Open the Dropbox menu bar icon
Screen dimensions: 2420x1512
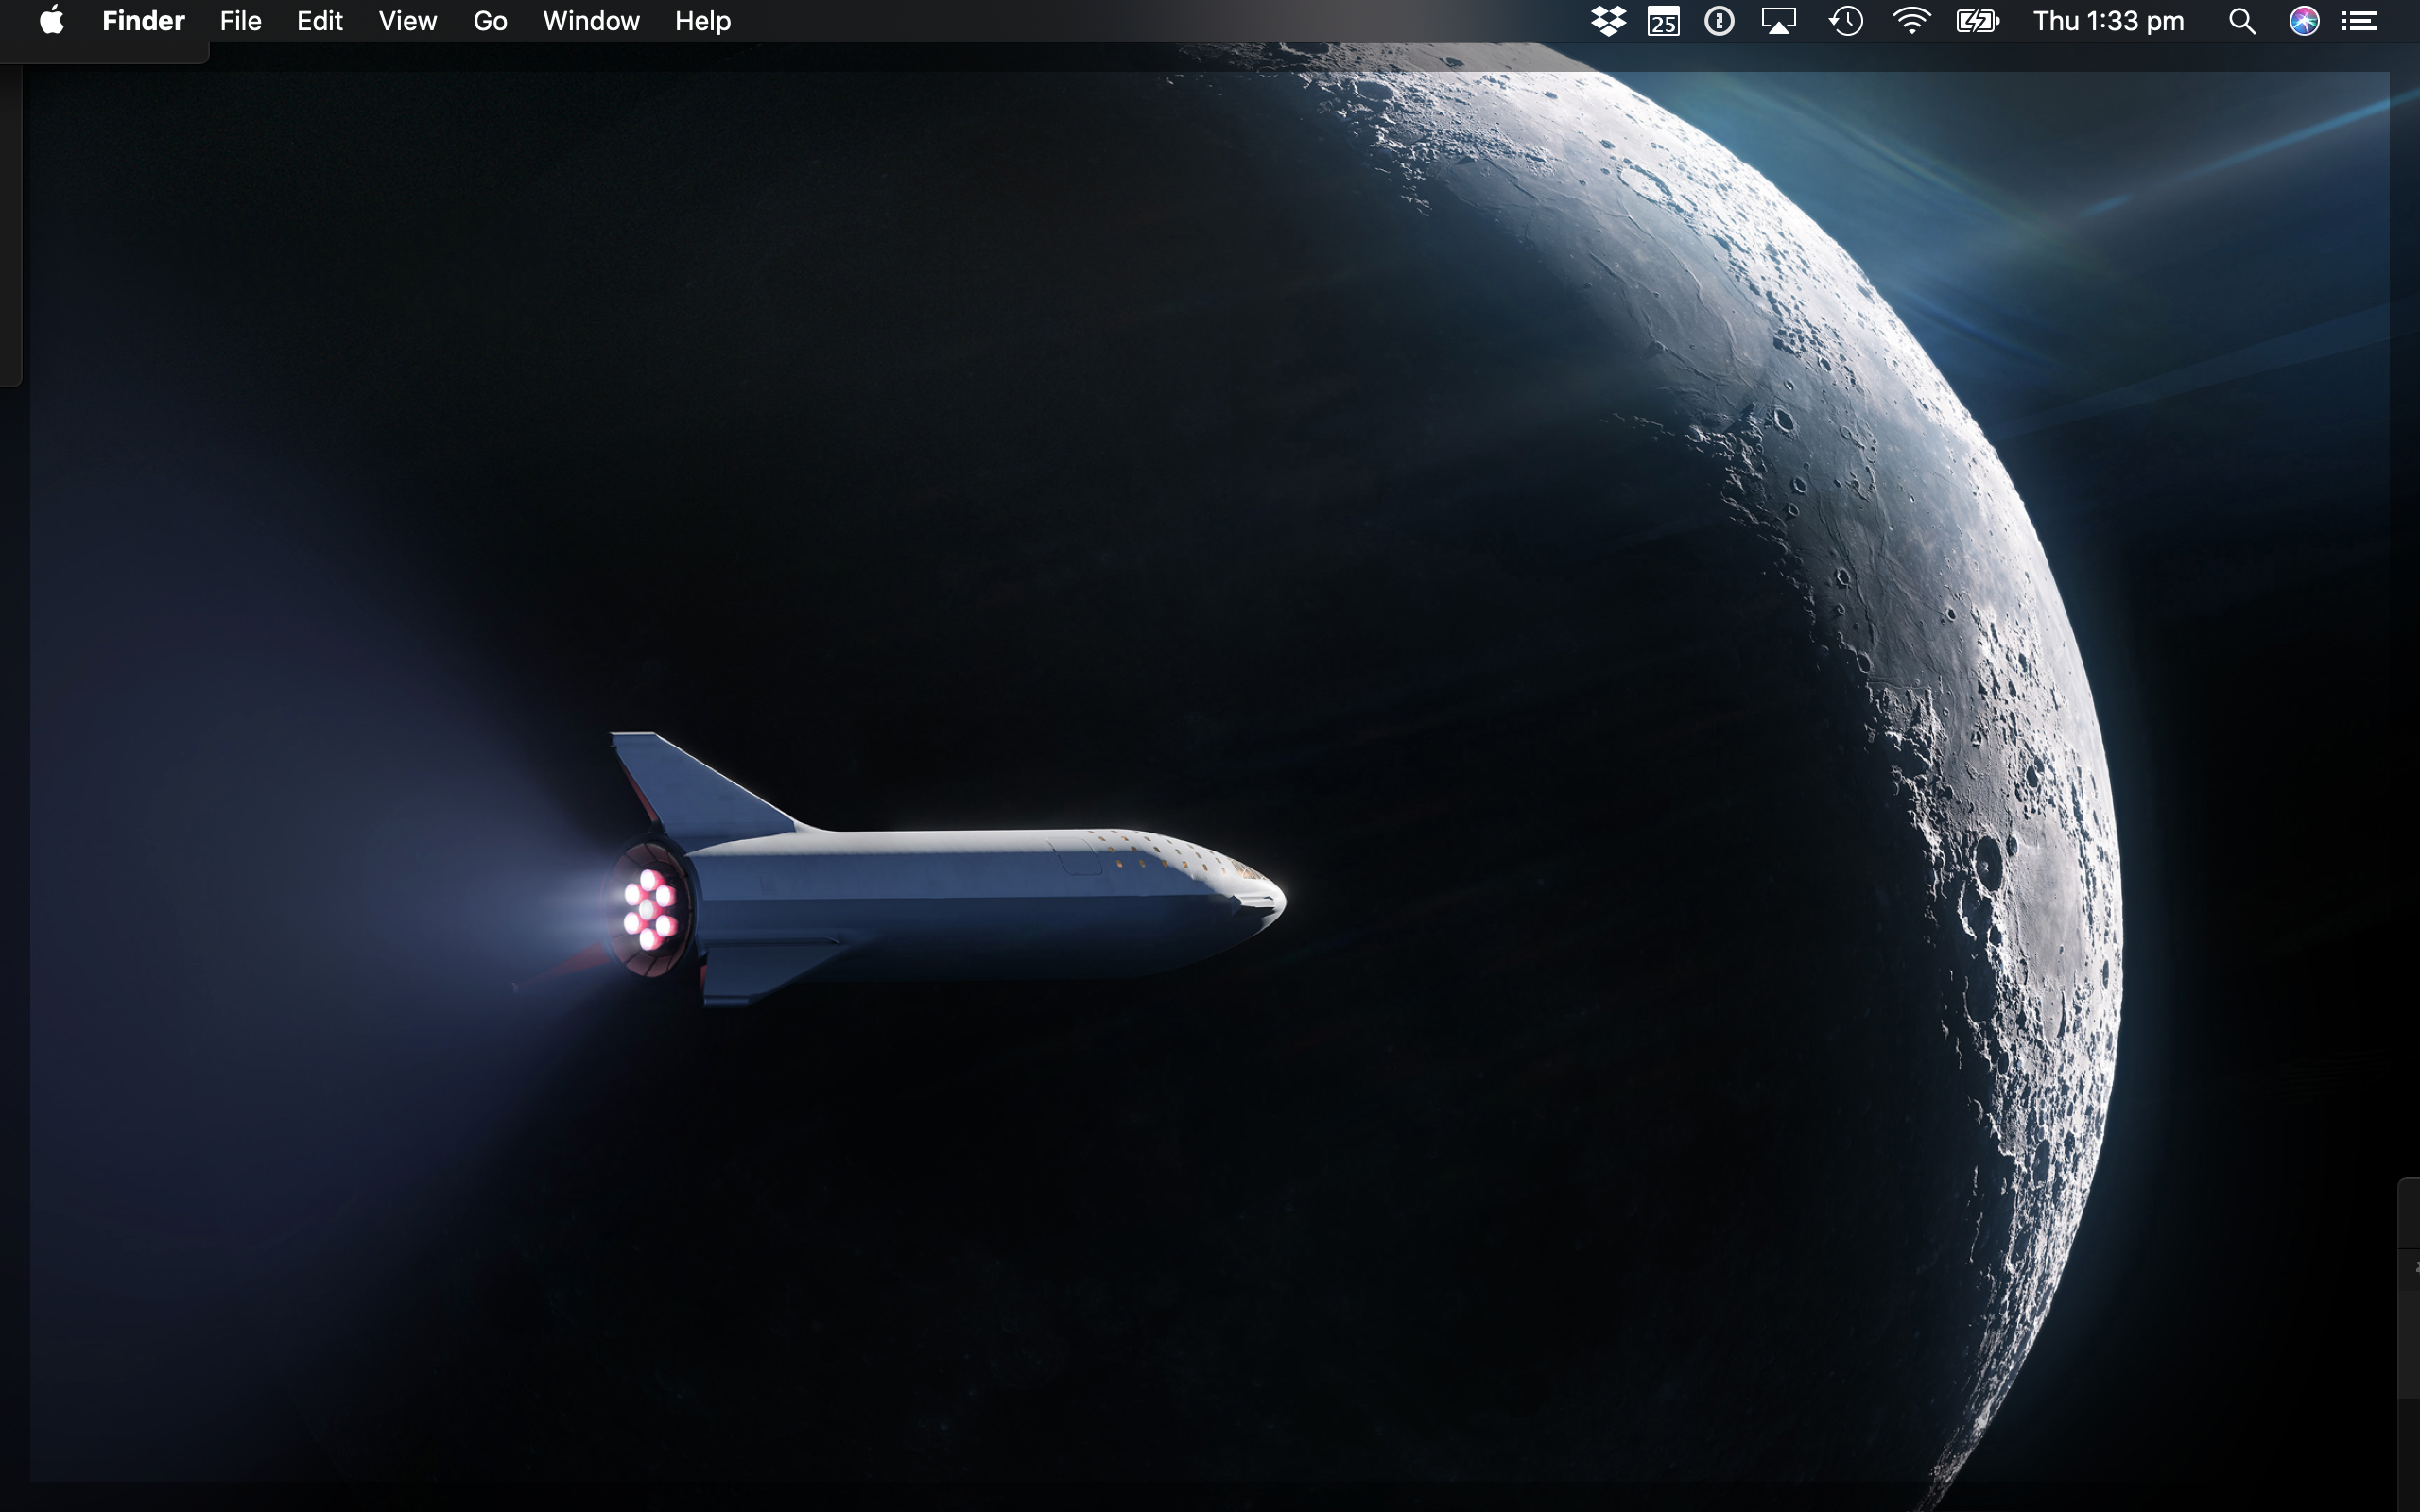click(x=1607, y=21)
